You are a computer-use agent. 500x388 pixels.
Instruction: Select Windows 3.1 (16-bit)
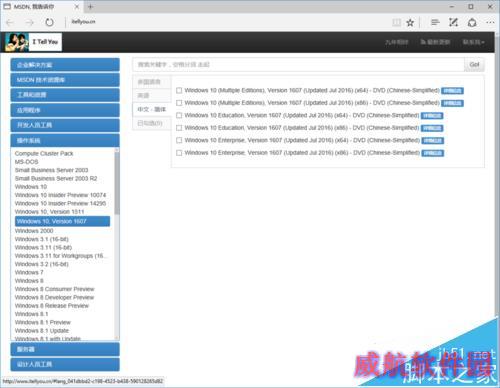pos(42,239)
